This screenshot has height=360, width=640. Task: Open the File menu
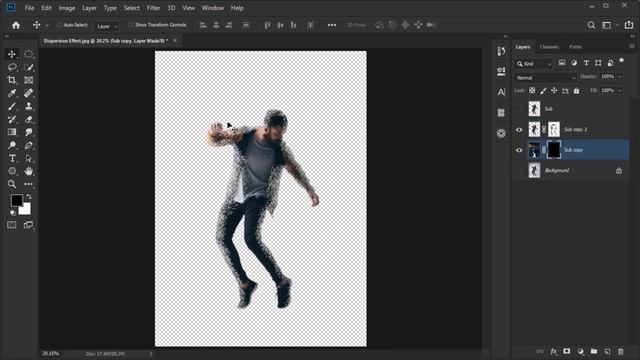29,8
